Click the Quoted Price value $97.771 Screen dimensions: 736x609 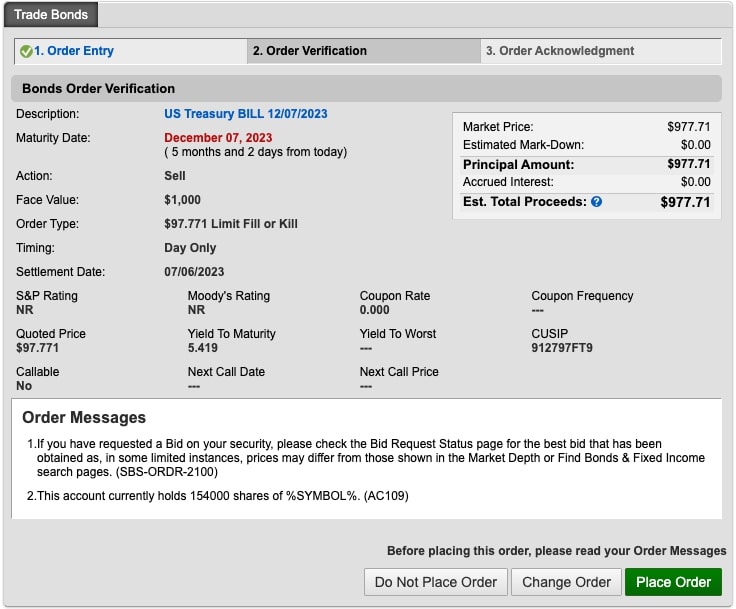tap(38, 348)
